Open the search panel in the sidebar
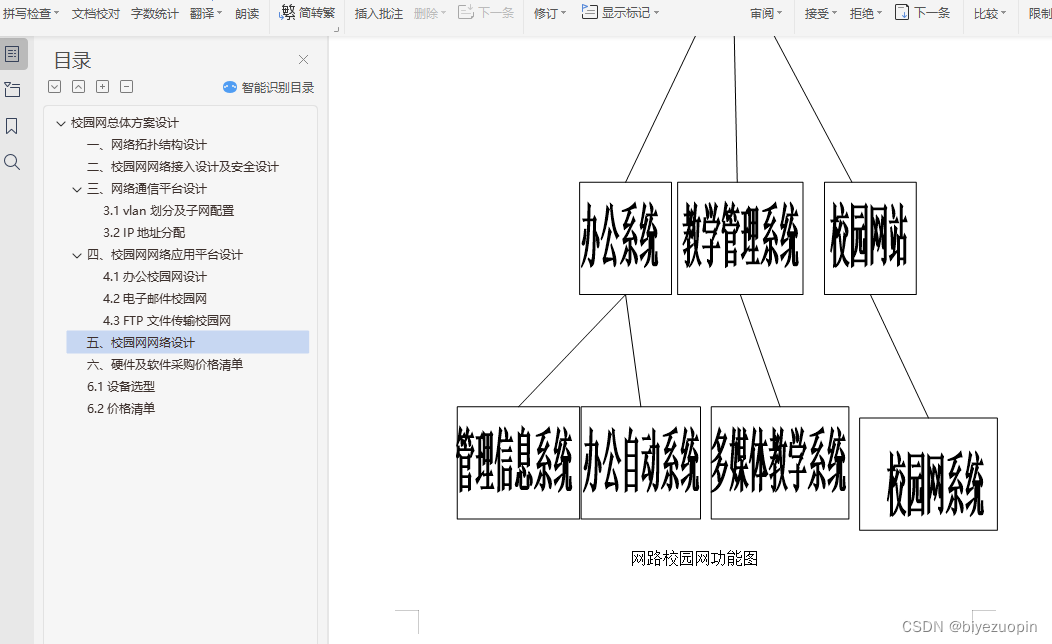The image size is (1052, 644). [x=12, y=161]
